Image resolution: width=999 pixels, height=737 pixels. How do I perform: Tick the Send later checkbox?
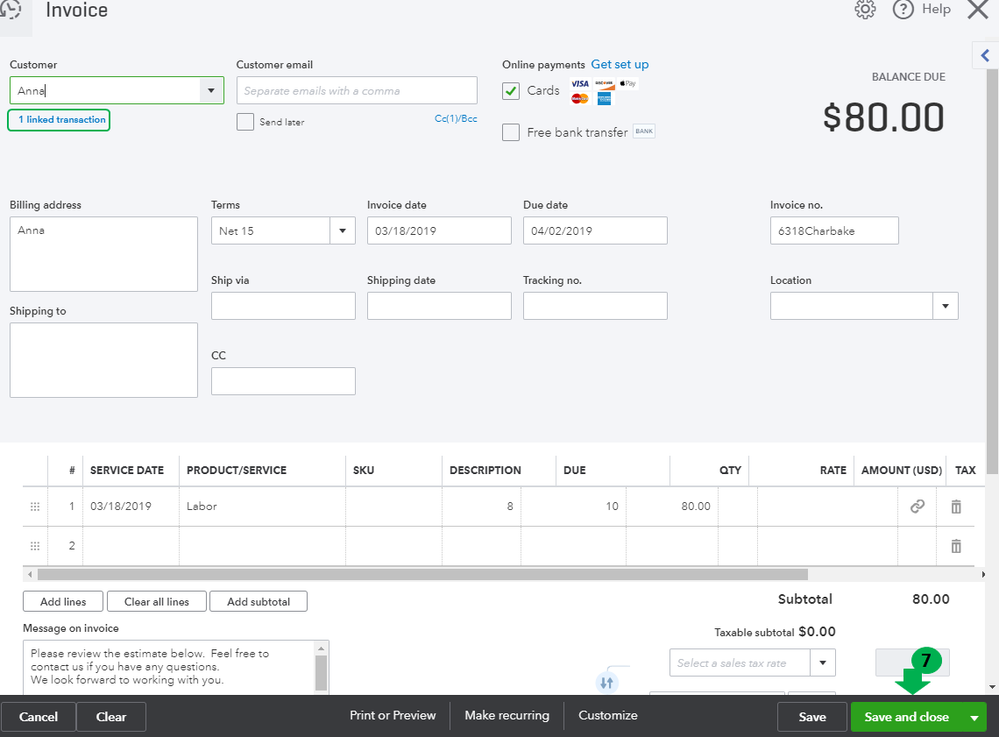coord(245,122)
